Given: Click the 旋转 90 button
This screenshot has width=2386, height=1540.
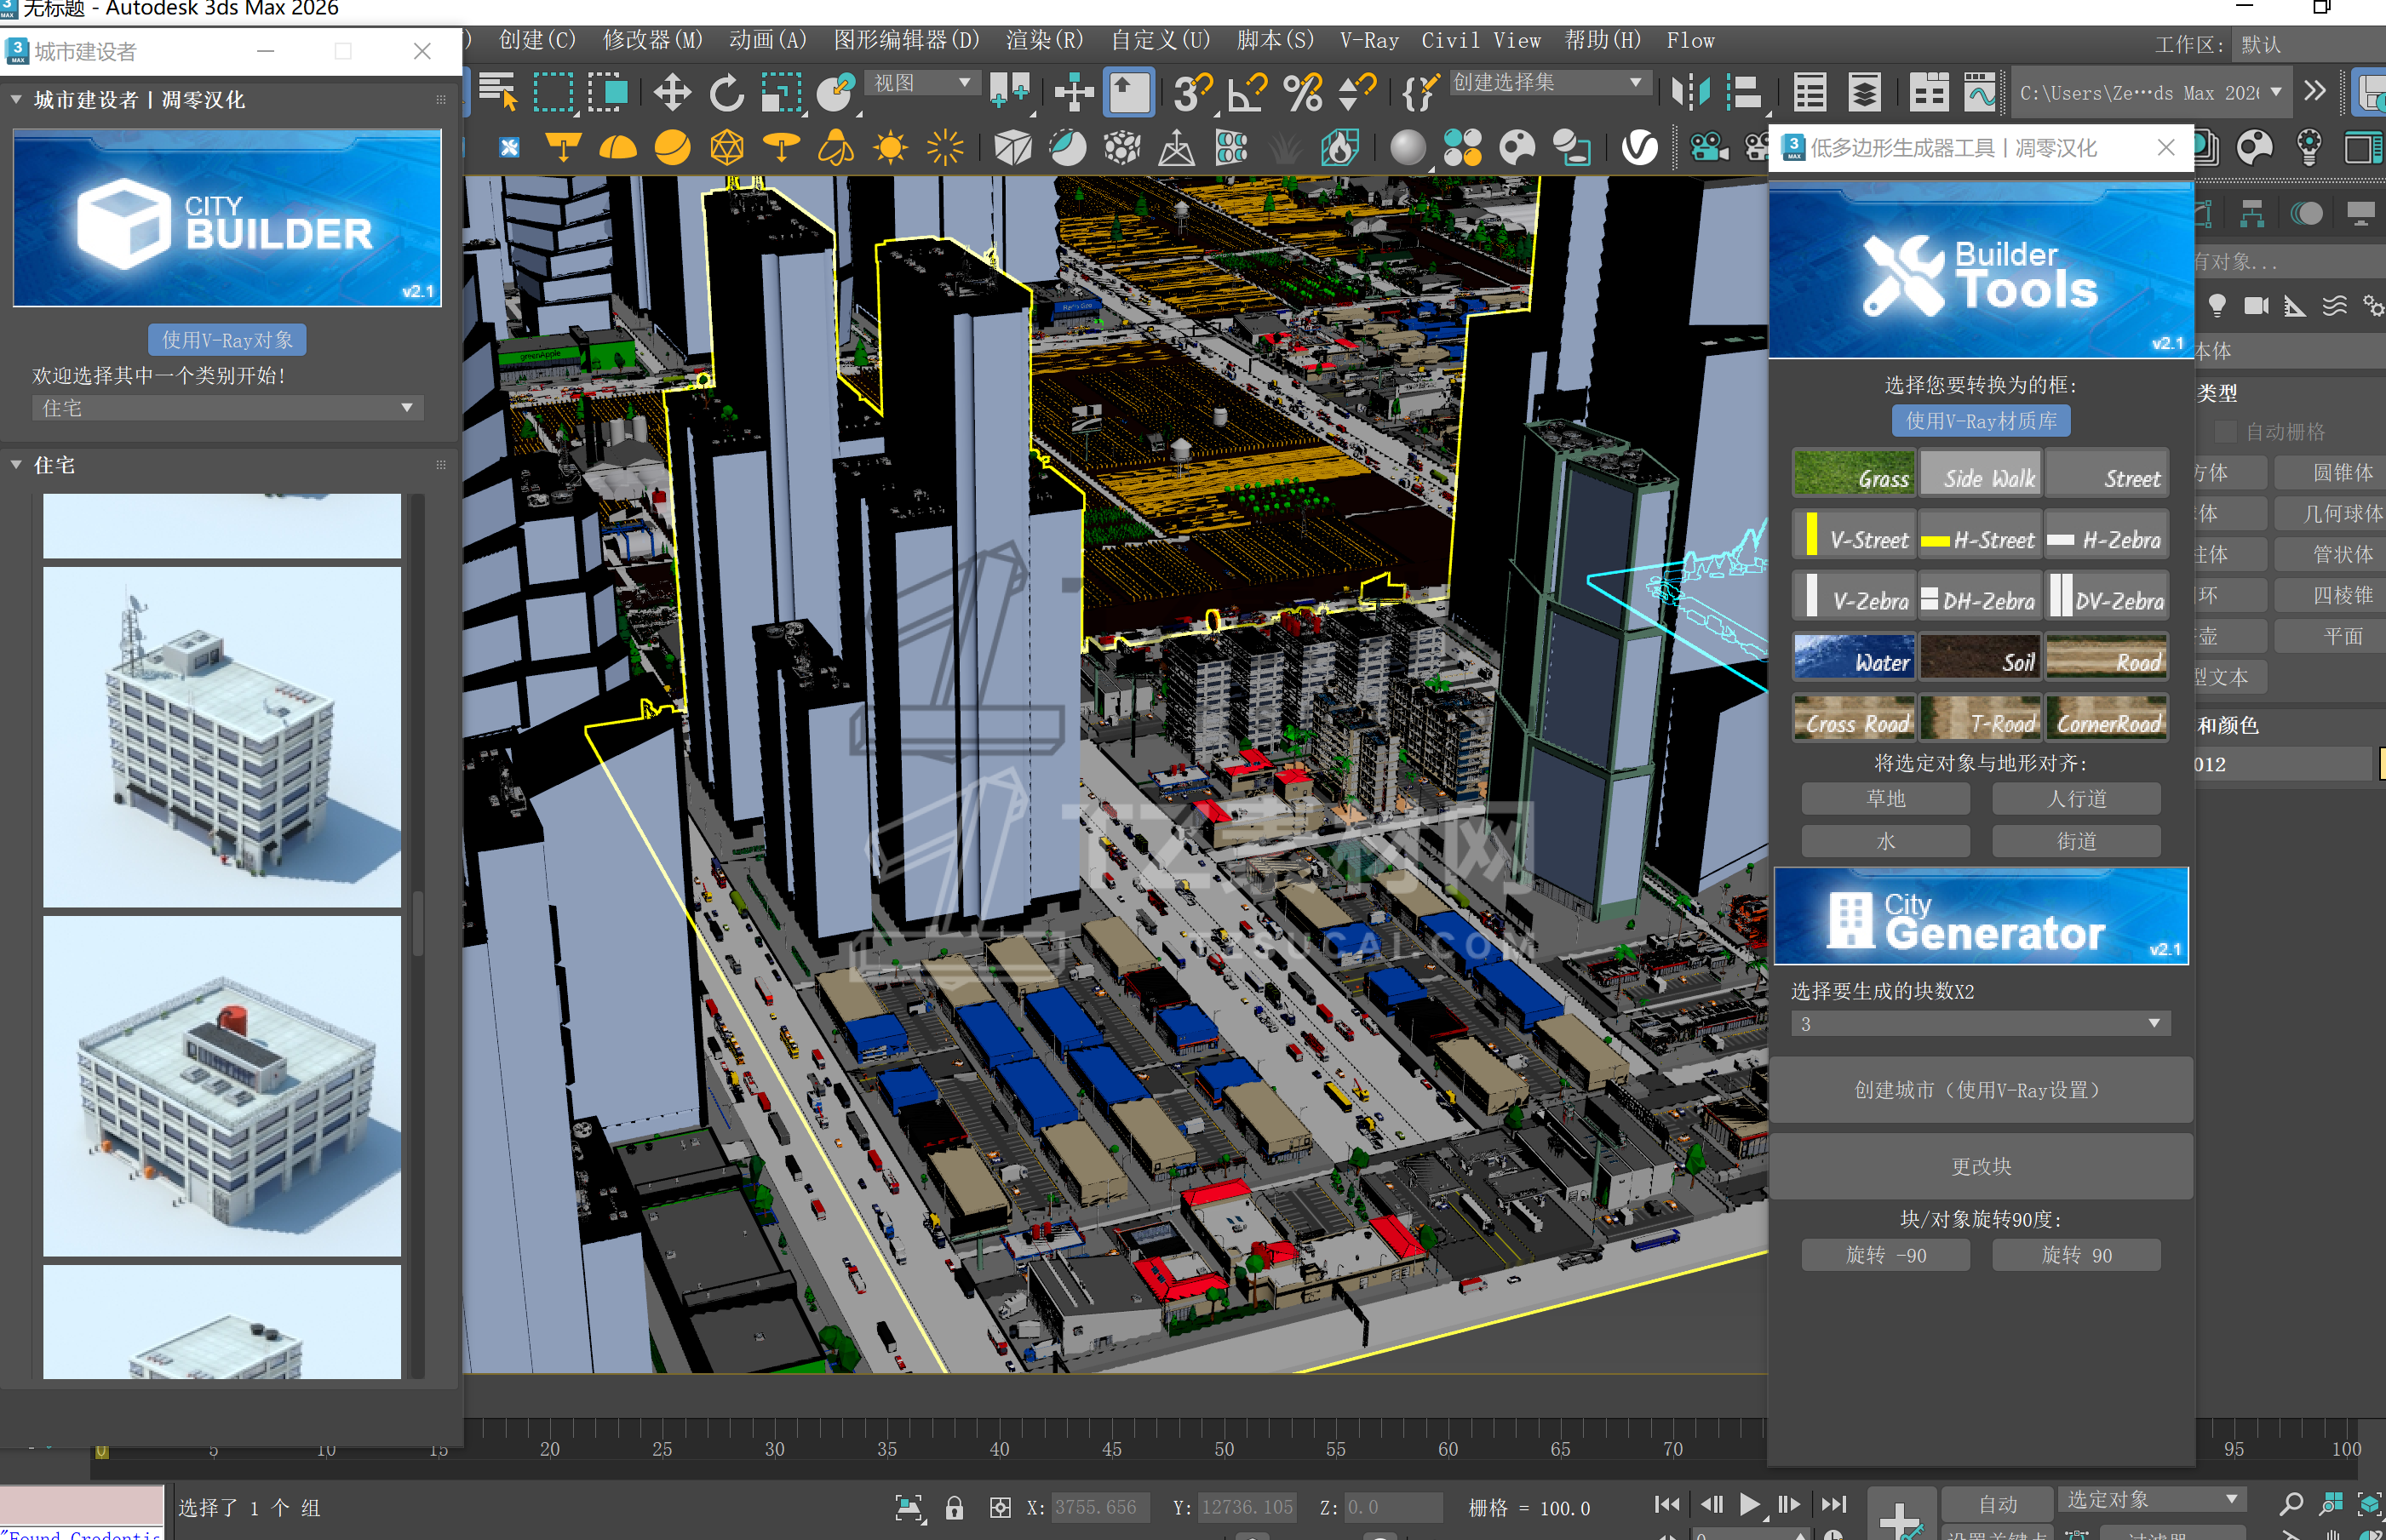Looking at the screenshot, I should 2076,1255.
